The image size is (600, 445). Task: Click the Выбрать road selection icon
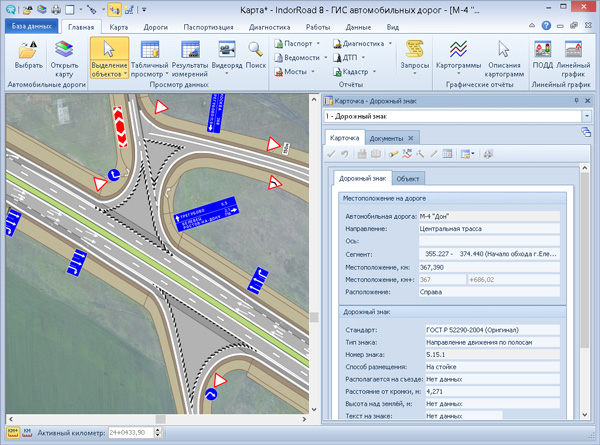click(28, 50)
